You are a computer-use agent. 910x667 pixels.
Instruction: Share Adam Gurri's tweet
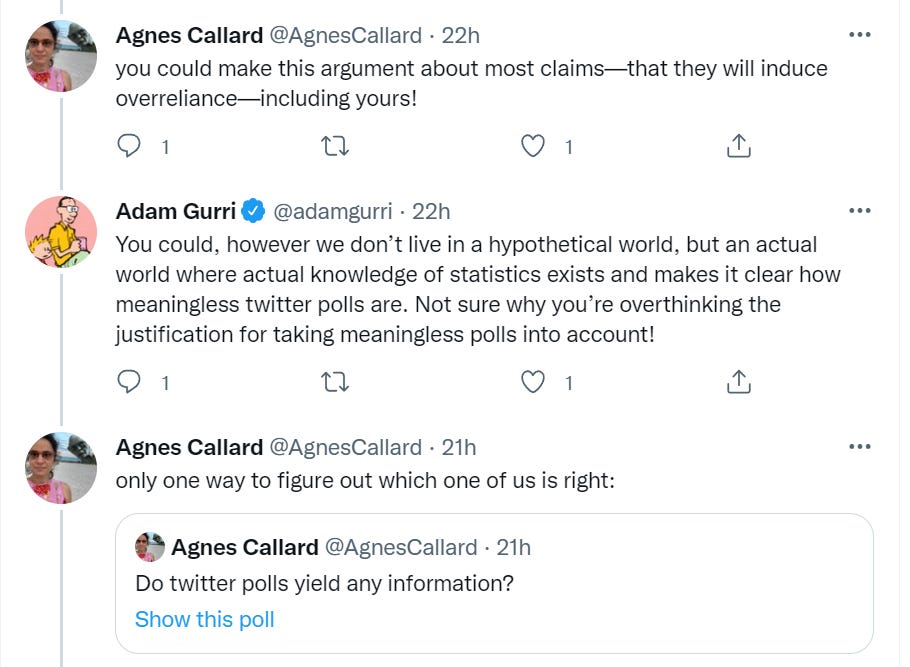point(737,382)
